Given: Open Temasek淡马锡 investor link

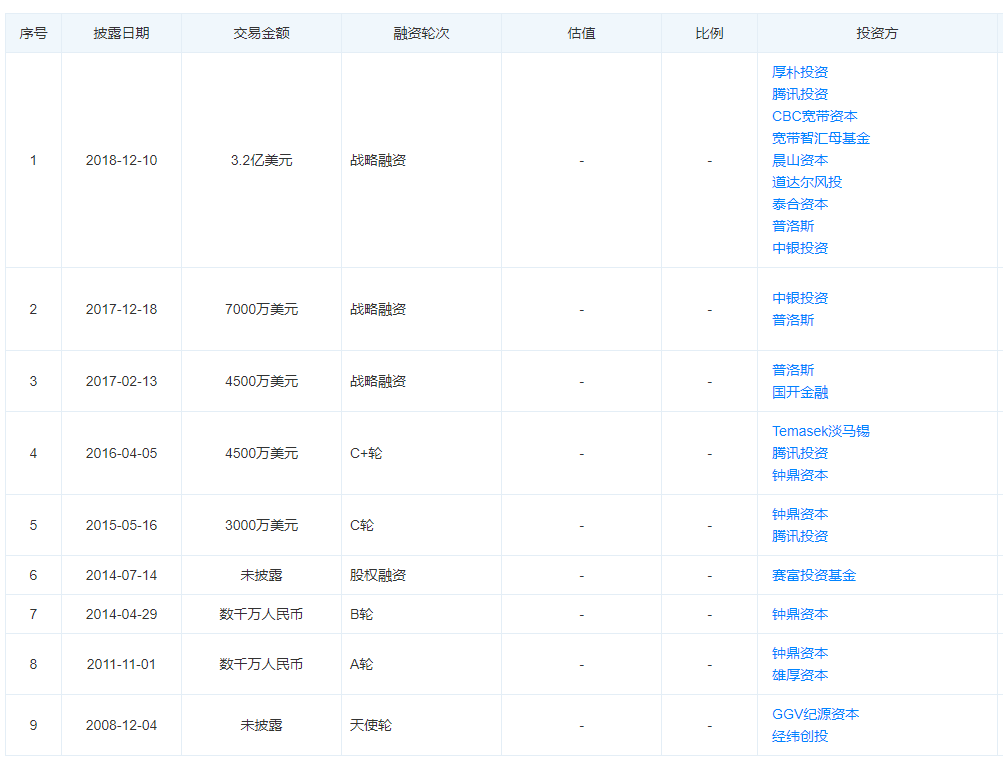Looking at the screenshot, I should click(x=821, y=431).
